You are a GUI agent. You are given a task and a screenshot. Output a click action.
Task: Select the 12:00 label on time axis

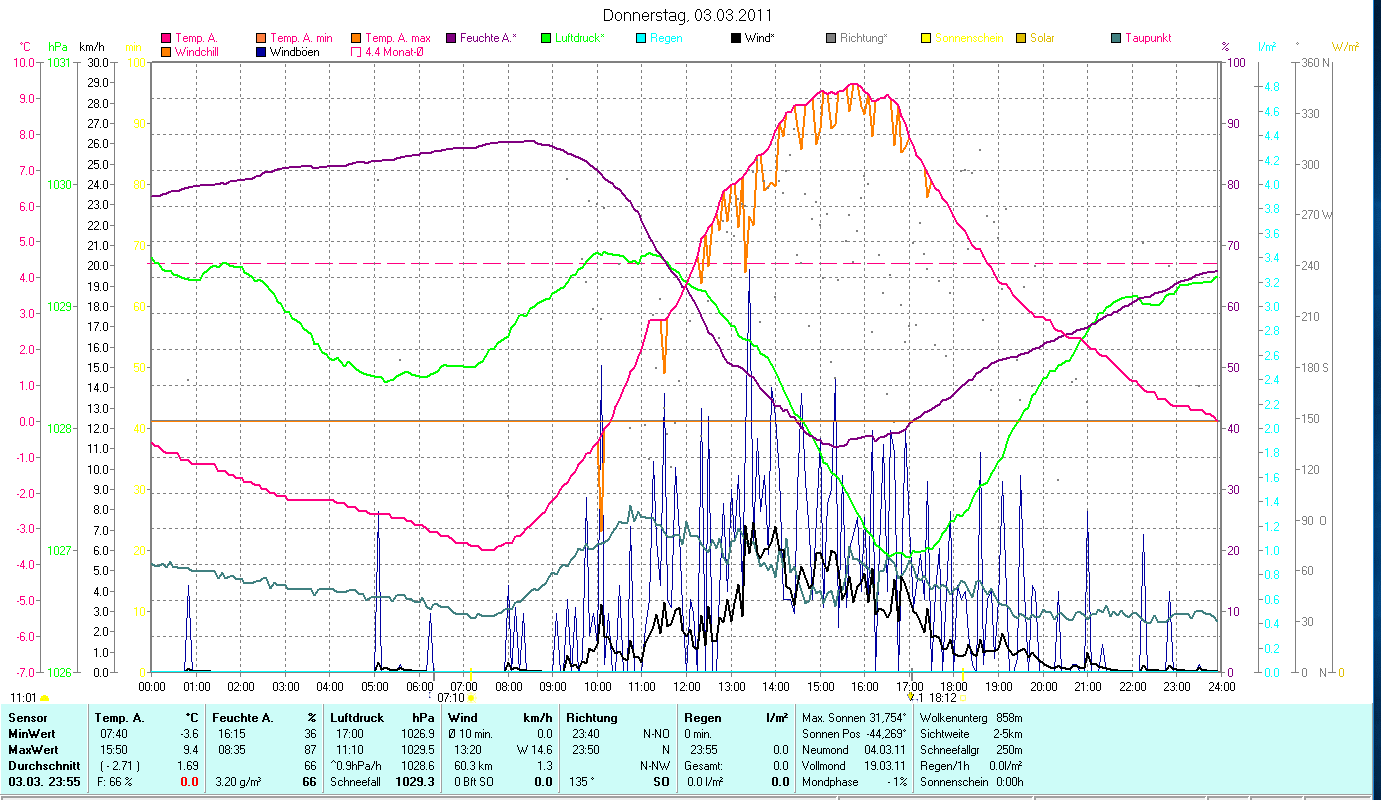pos(687,686)
